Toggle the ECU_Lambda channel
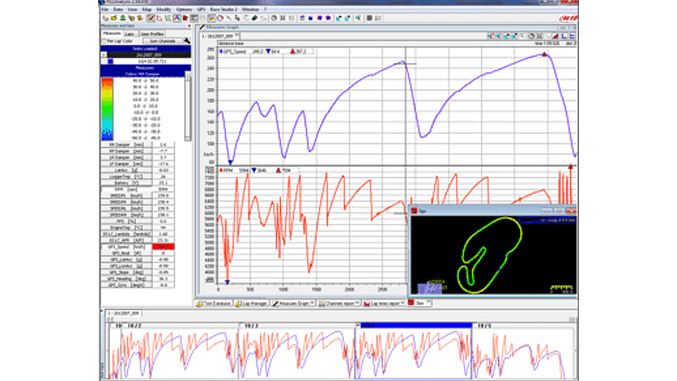The height and width of the screenshot is (381, 677). coord(126,234)
